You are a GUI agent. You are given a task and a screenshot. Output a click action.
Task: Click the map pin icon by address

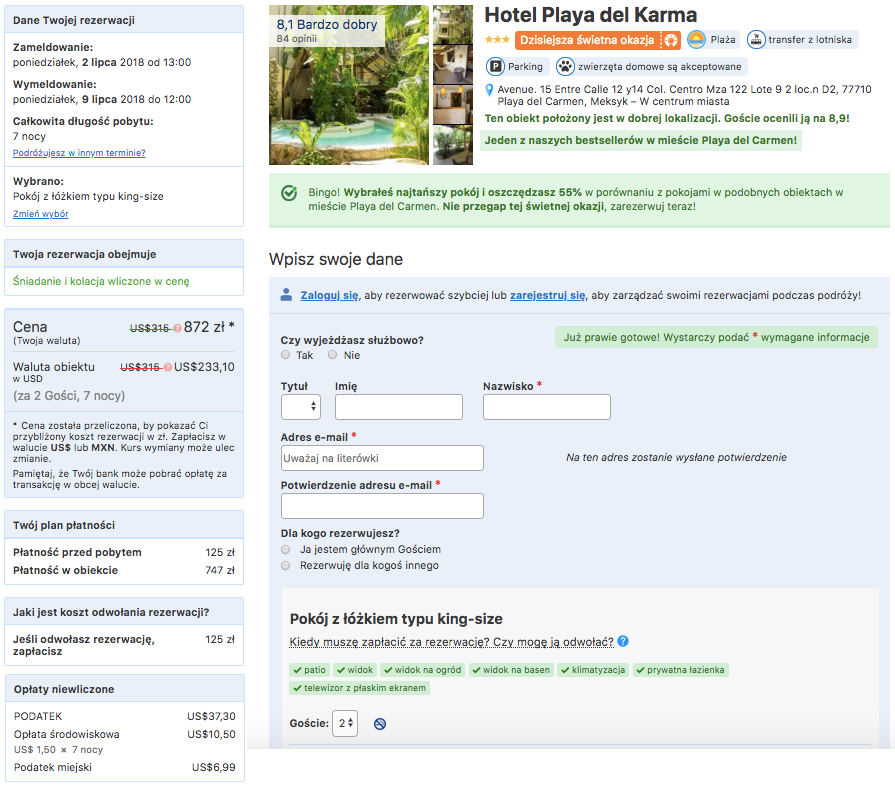pos(489,90)
